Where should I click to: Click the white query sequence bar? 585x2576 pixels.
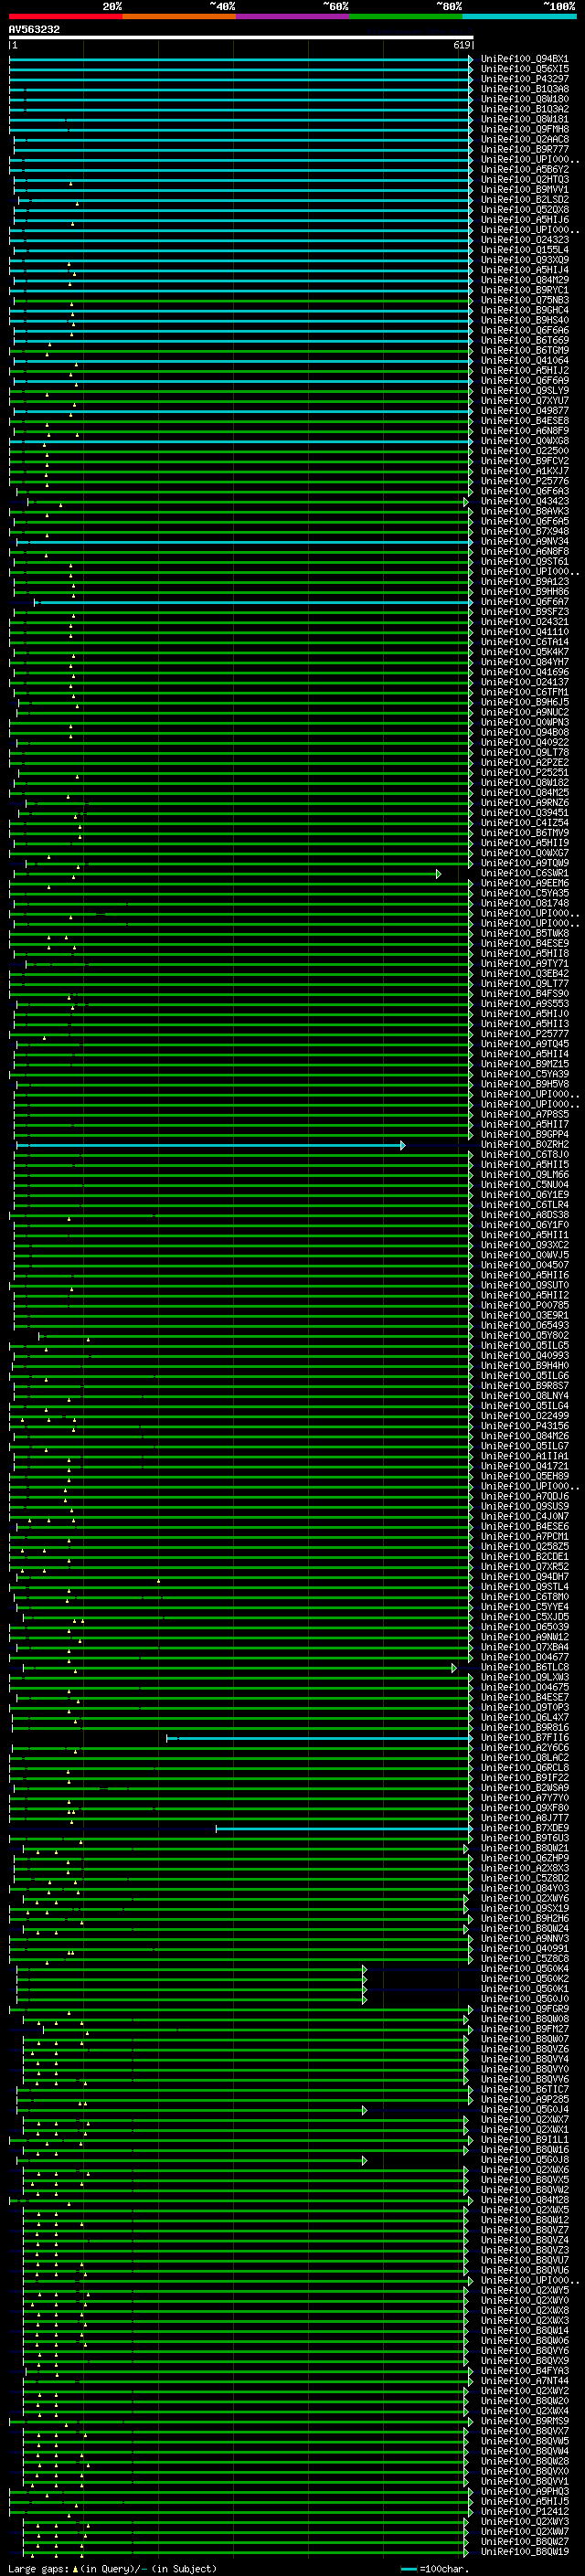coord(241,38)
